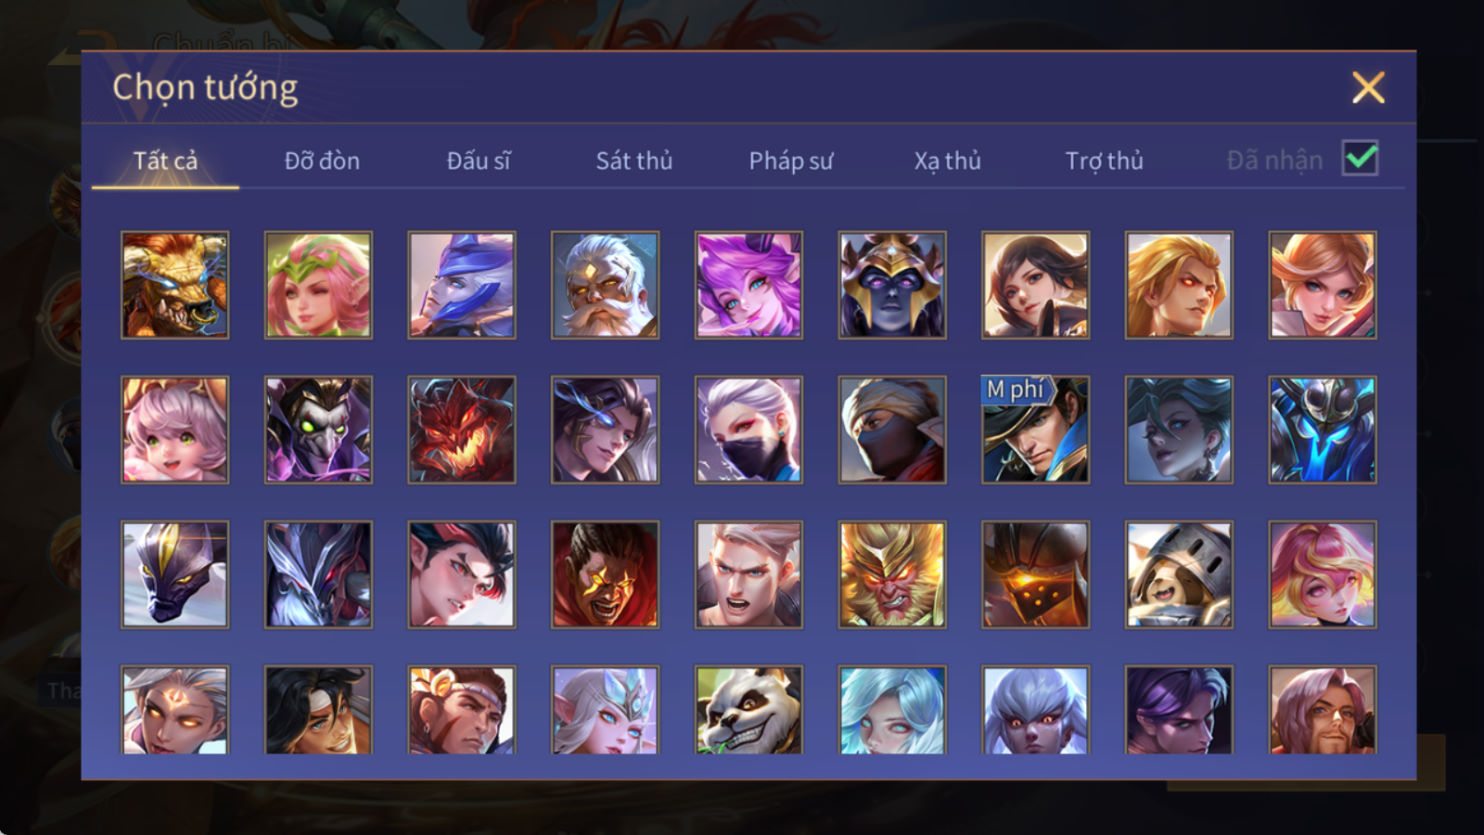Image resolution: width=1484 pixels, height=835 pixels.
Task: Pick the purple-haired girl with horns
Action: tap(748, 285)
